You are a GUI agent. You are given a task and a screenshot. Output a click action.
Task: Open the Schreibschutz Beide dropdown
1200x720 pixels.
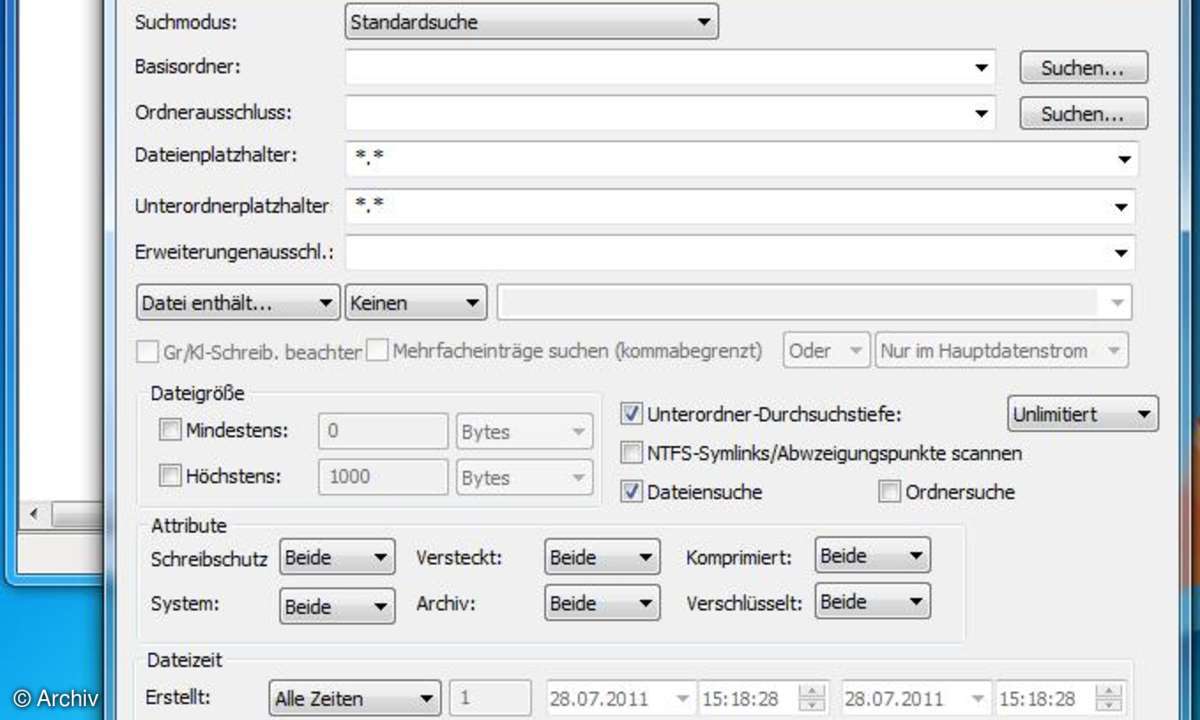337,558
